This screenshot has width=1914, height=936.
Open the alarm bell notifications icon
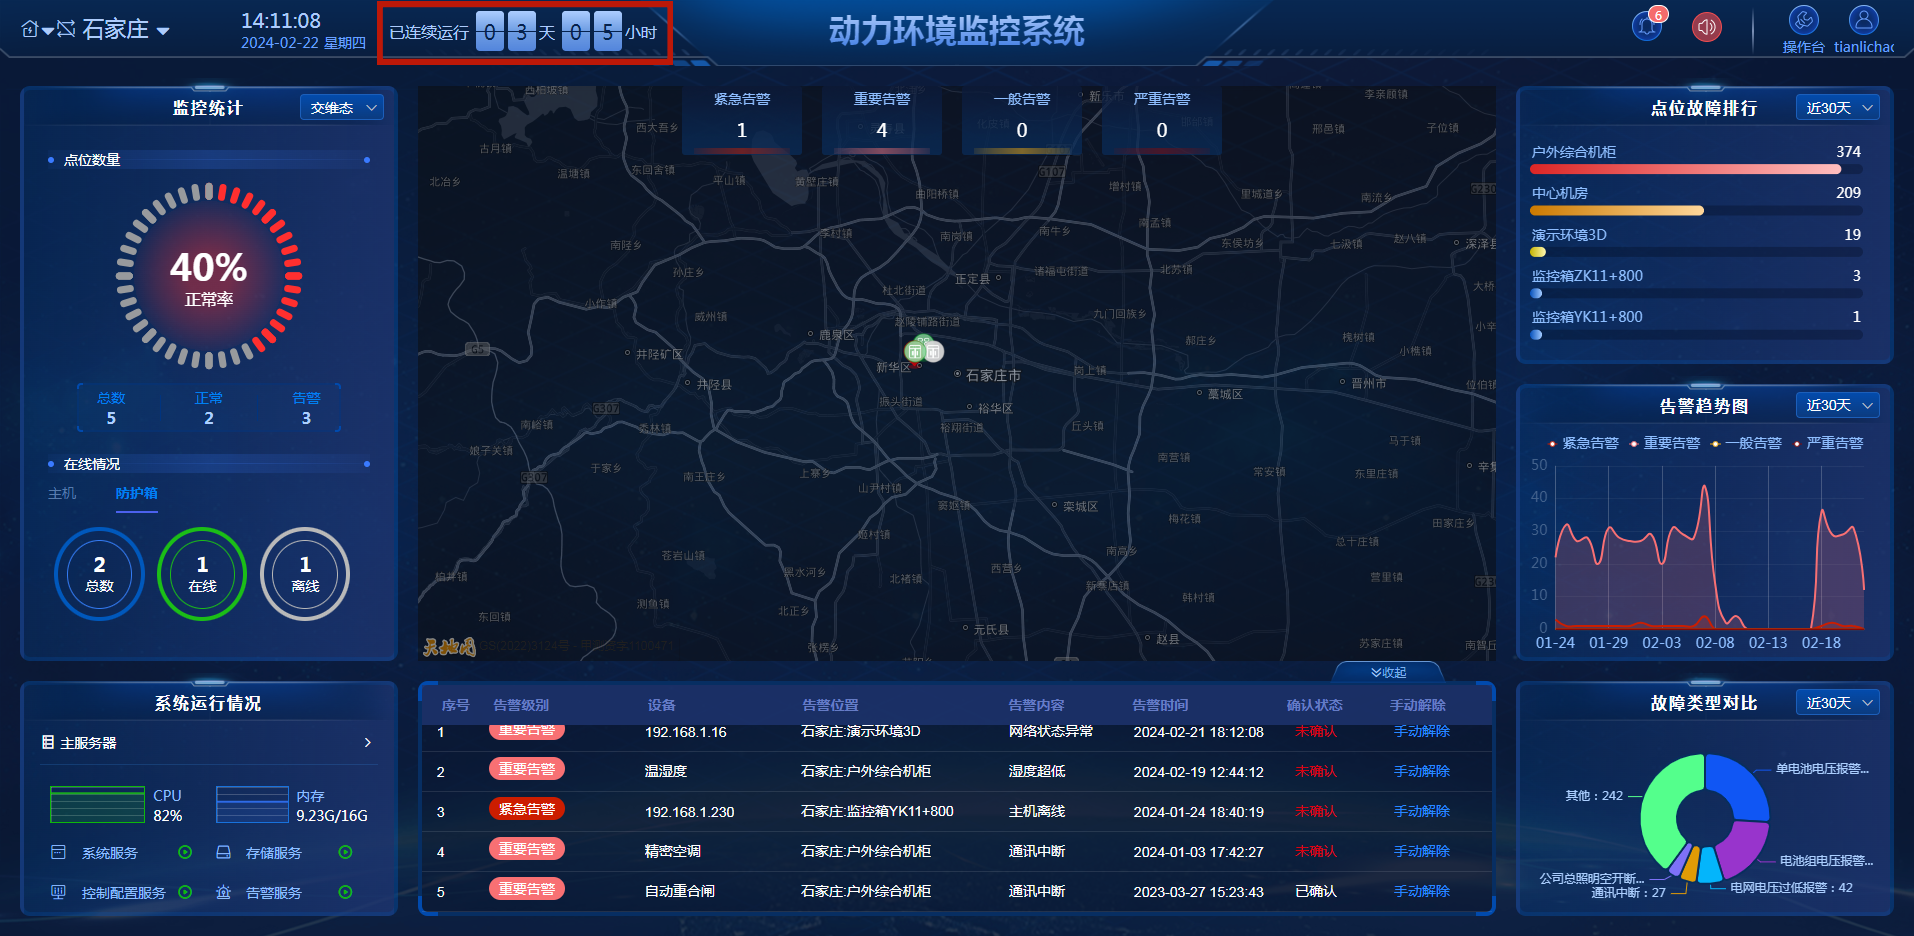(1646, 27)
